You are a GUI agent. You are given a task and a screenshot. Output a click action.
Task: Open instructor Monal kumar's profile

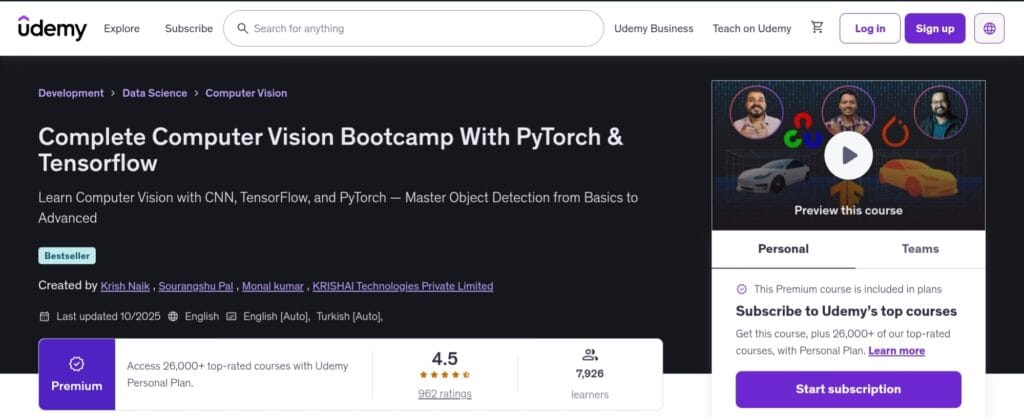(x=273, y=286)
